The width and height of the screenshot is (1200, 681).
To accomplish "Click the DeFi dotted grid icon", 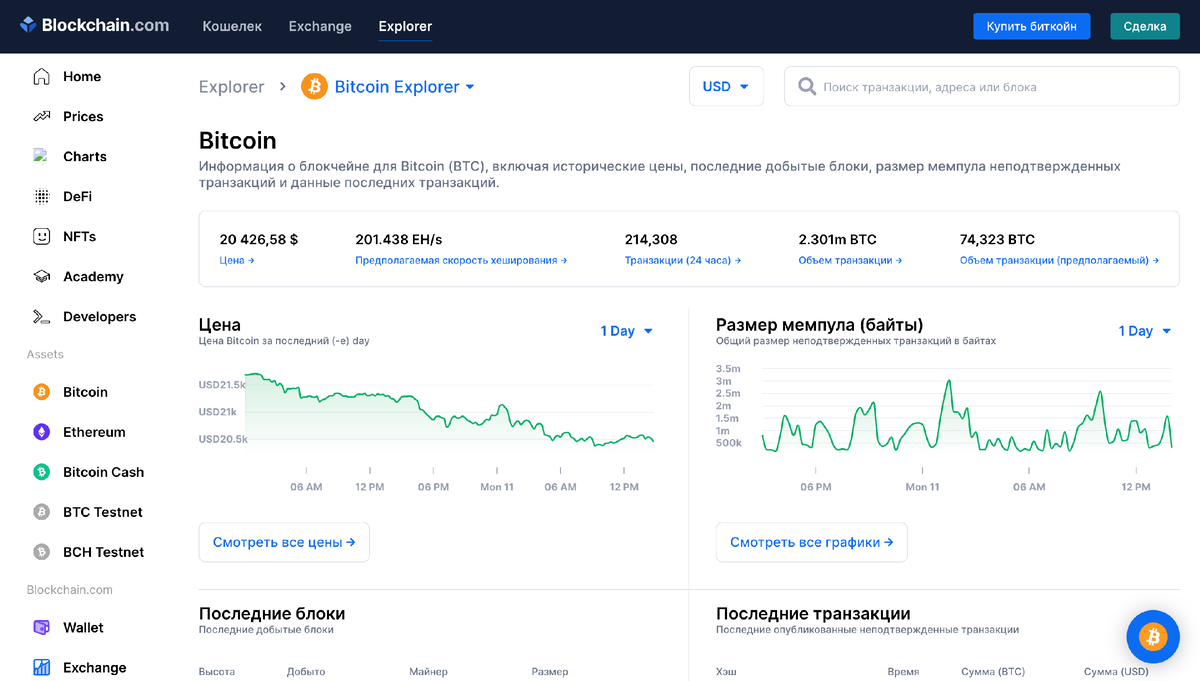I will (x=41, y=196).
